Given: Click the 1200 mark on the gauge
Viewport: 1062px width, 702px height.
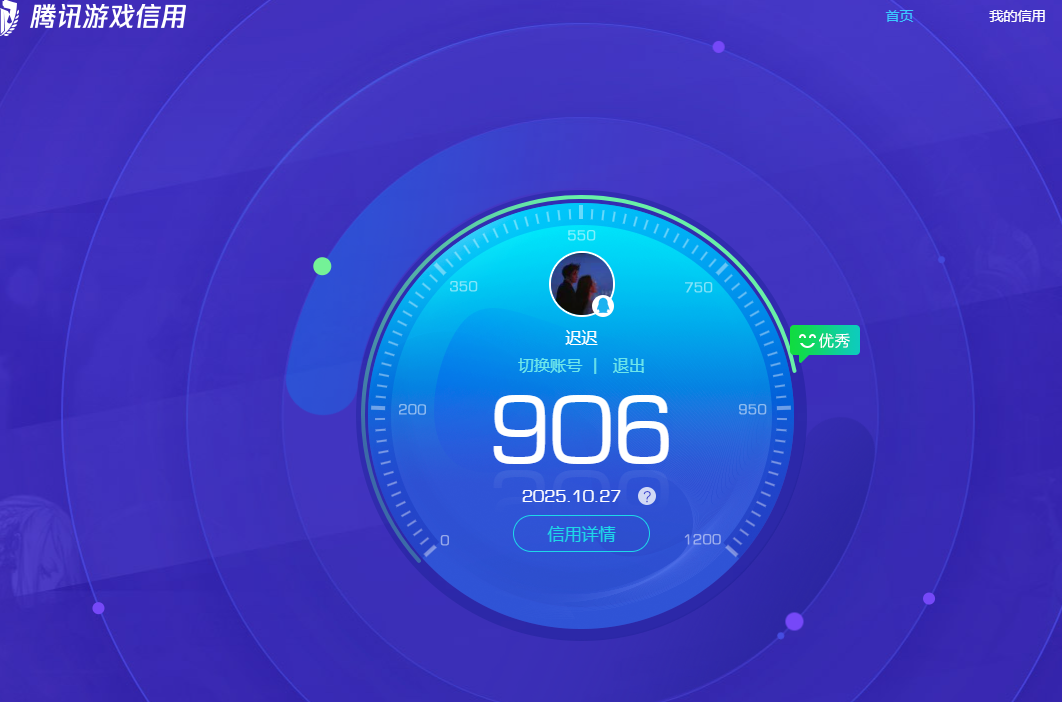Looking at the screenshot, I should [702, 540].
